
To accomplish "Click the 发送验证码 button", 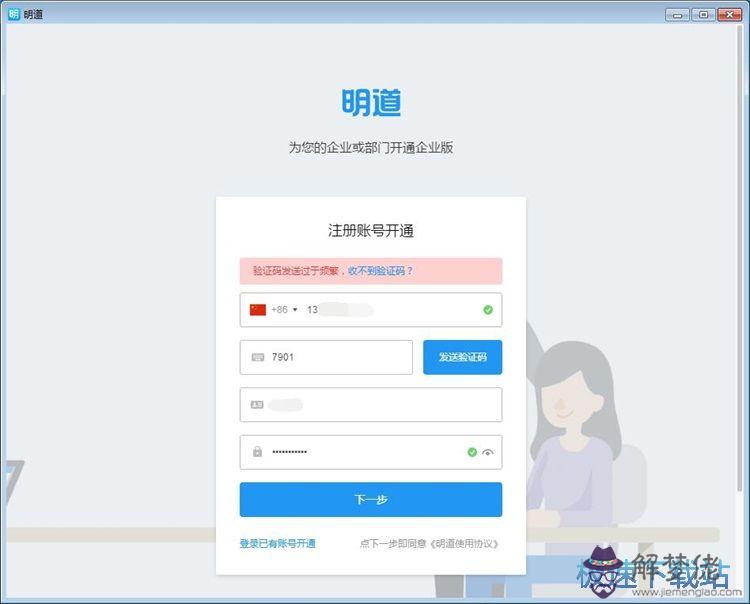I will [463, 357].
